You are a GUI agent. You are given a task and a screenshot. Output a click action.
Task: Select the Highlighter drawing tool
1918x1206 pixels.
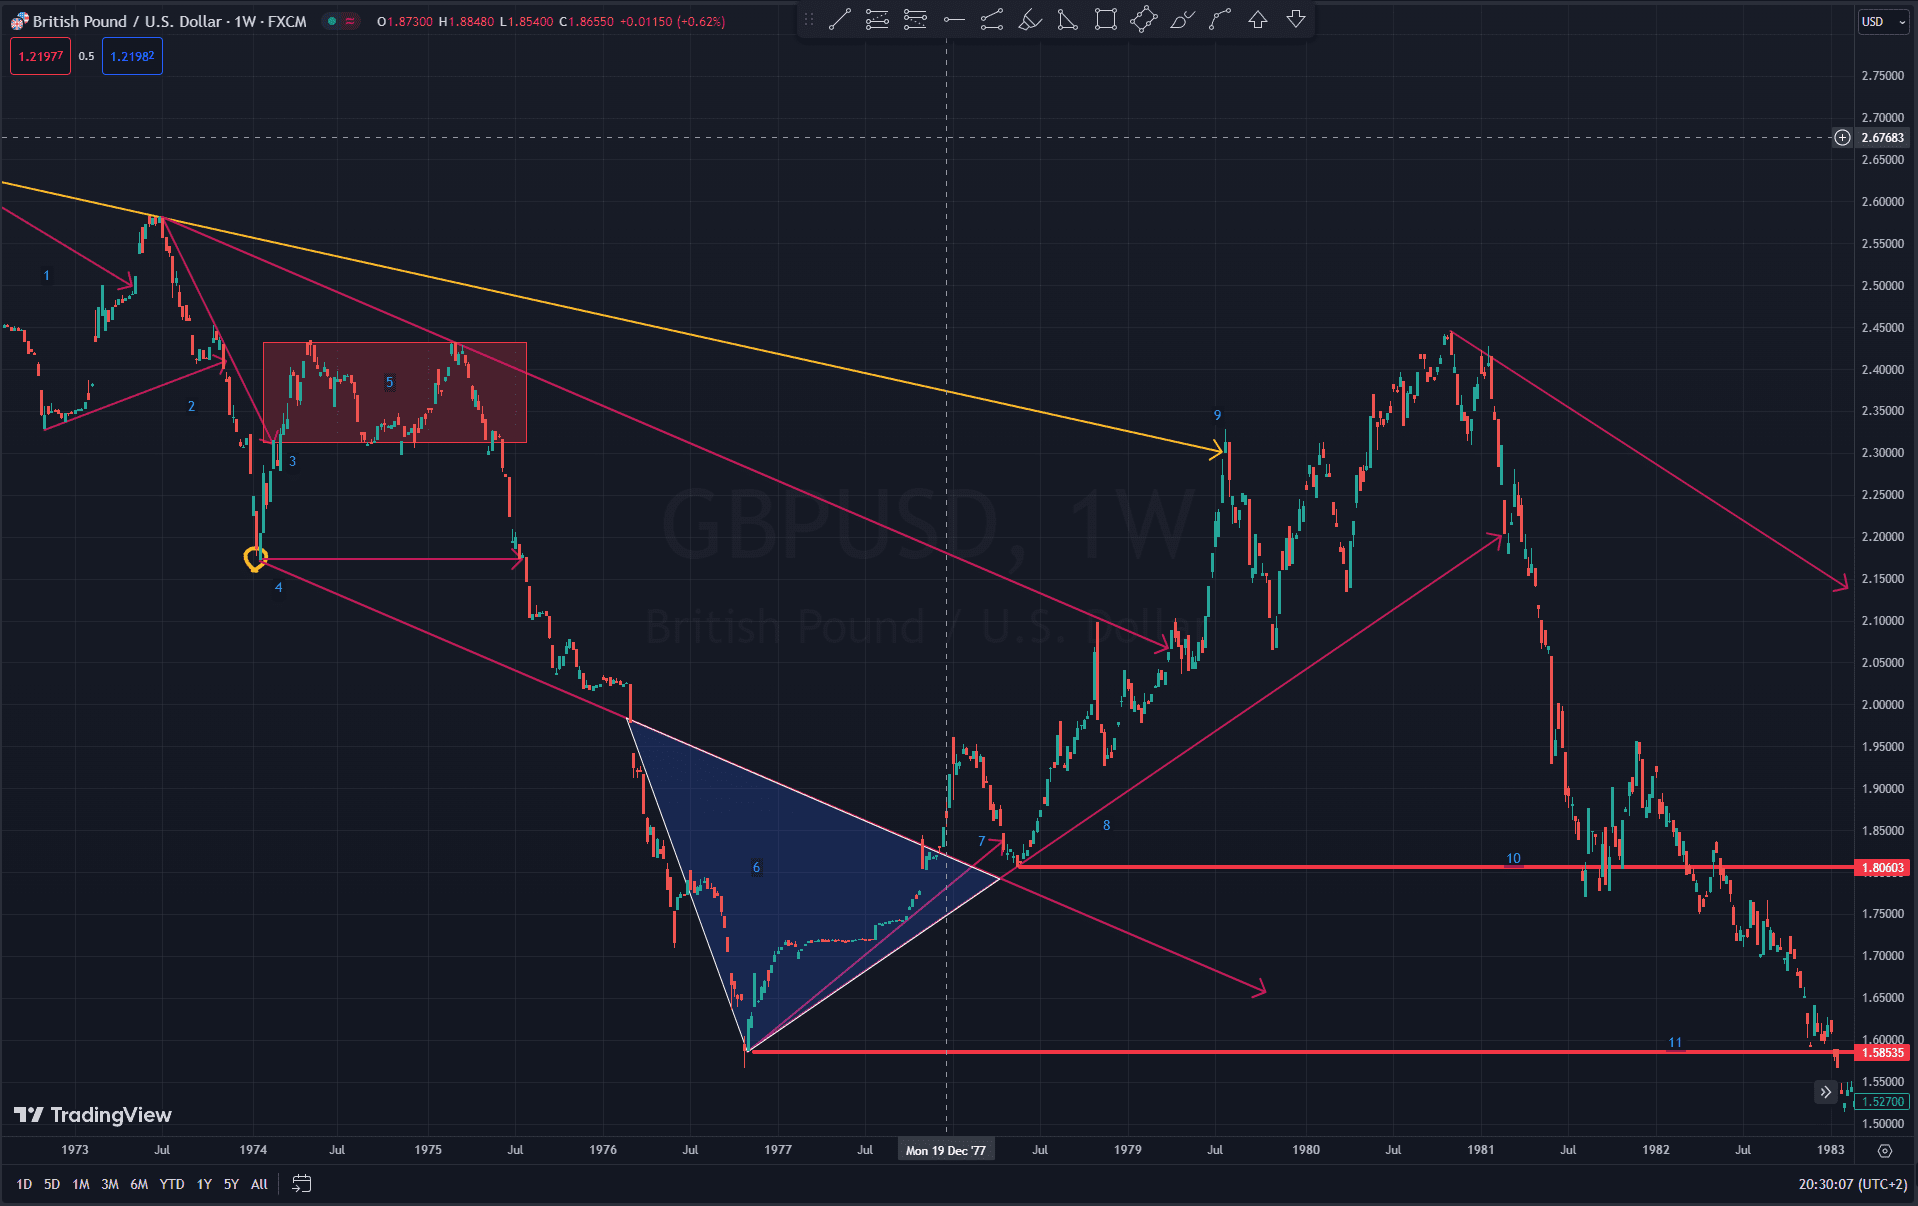1030,20
